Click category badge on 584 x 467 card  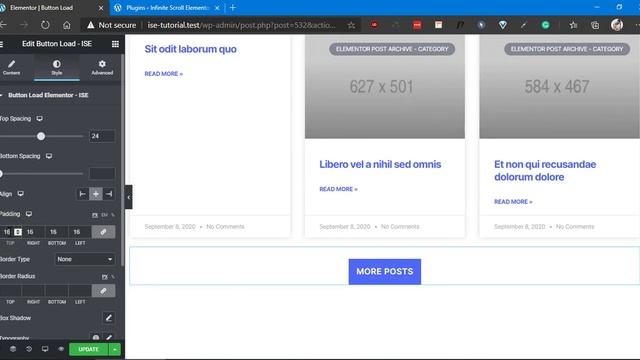(x=567, y=49)
